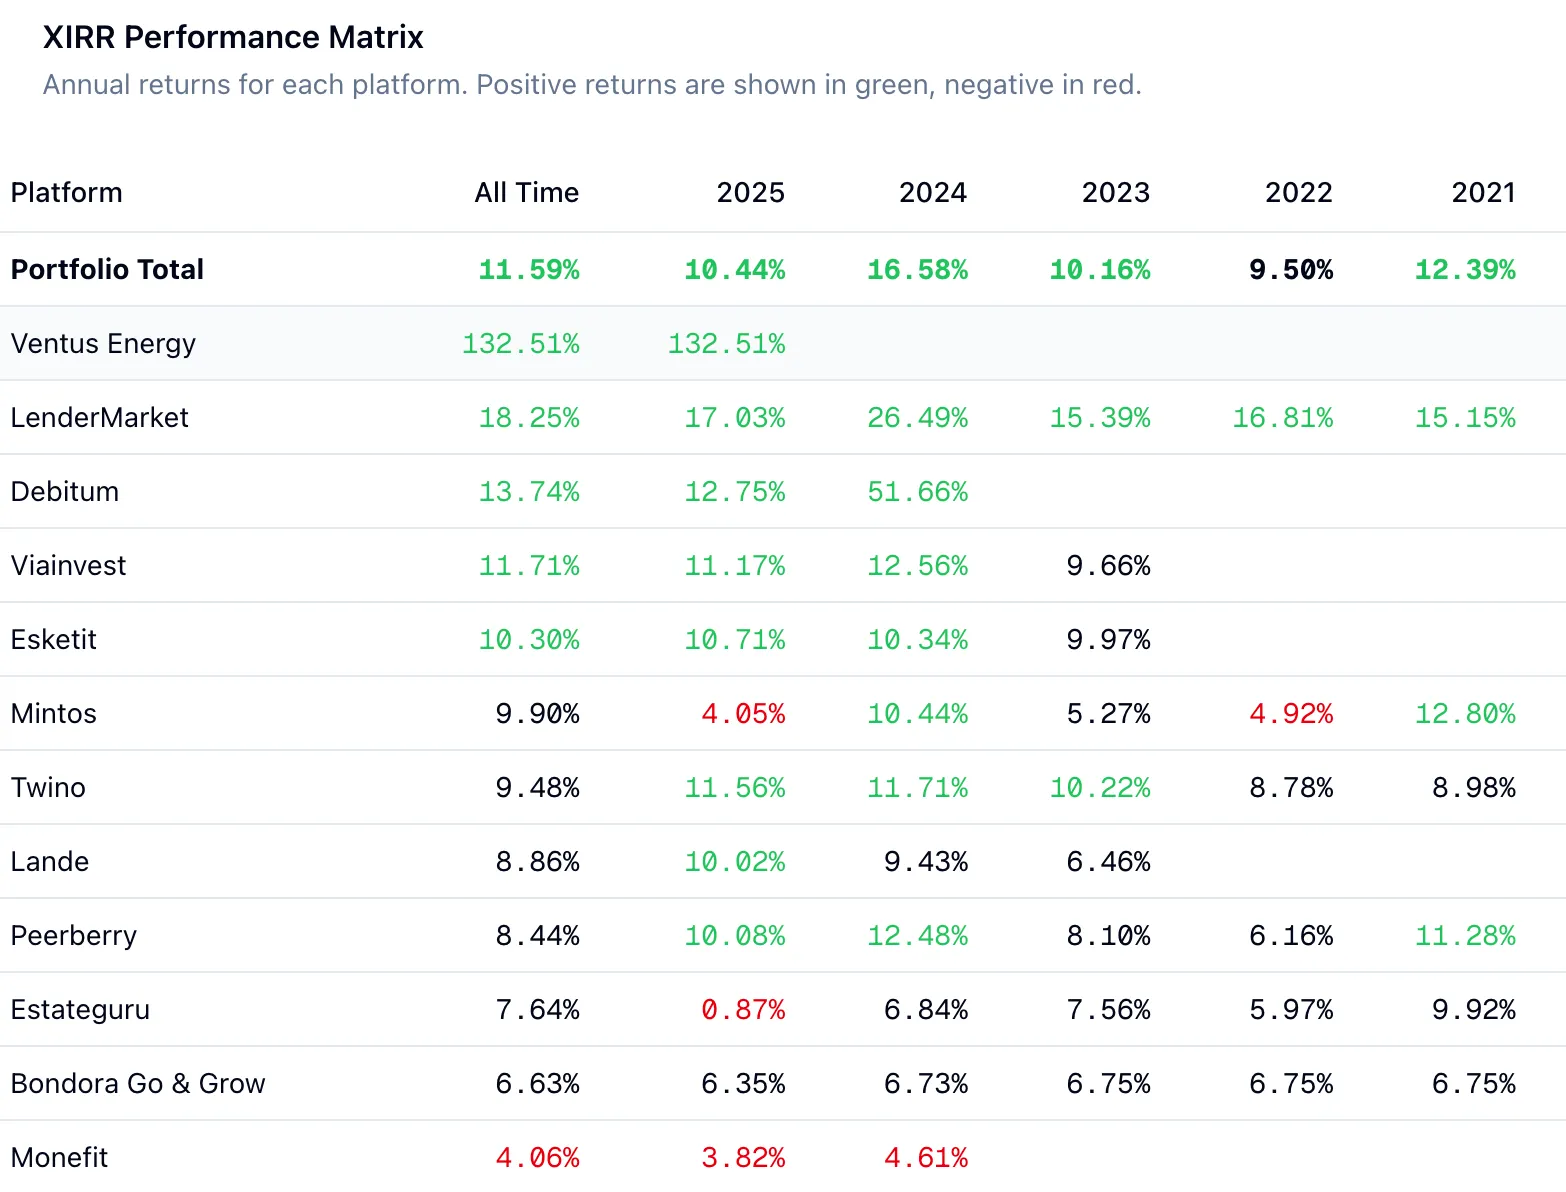
Task: Open the Esketit platform row
Action: (54, 639)
